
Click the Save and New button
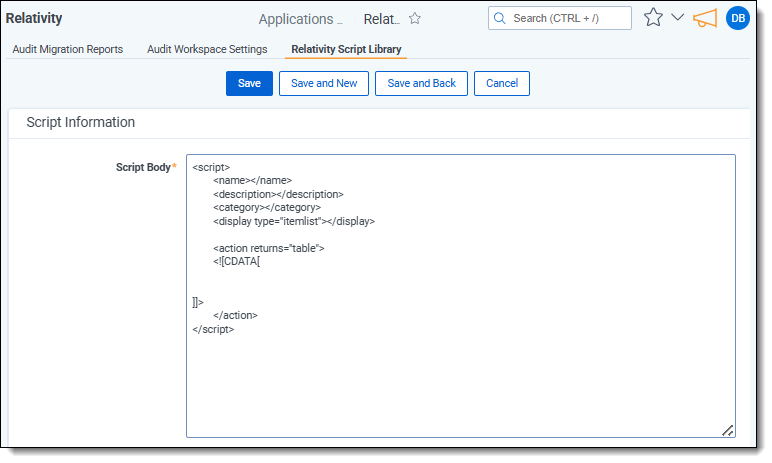(x=324, y=83)
